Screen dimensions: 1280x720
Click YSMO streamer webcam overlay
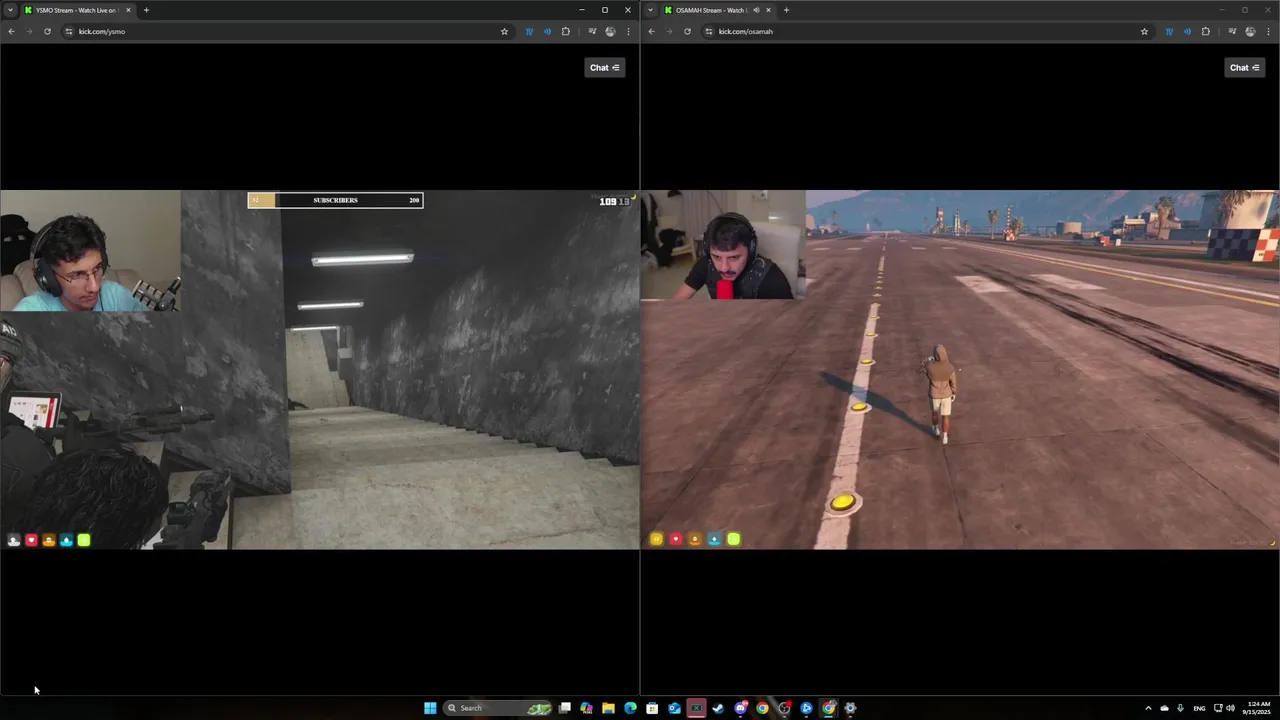click(x=90, y=251)
